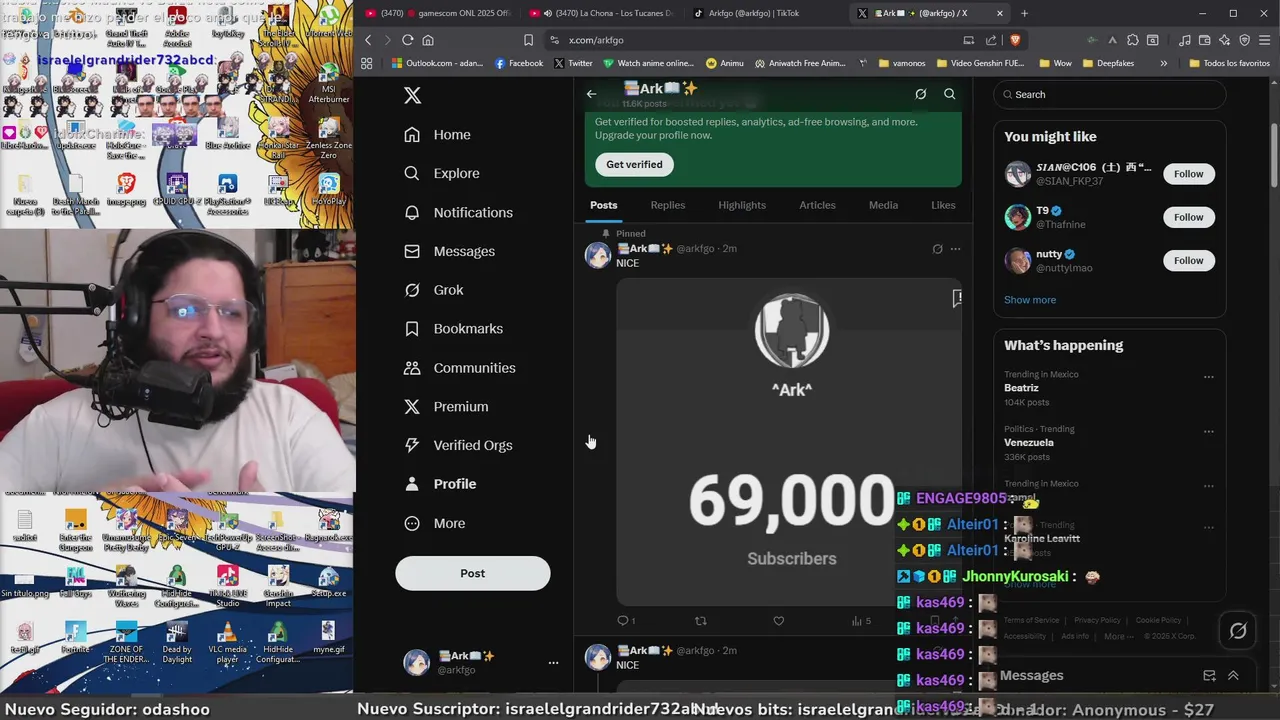The width and height of the screenshot is (1280, 720).
Task: Click search icon in profile header
Action: [949, 94]
